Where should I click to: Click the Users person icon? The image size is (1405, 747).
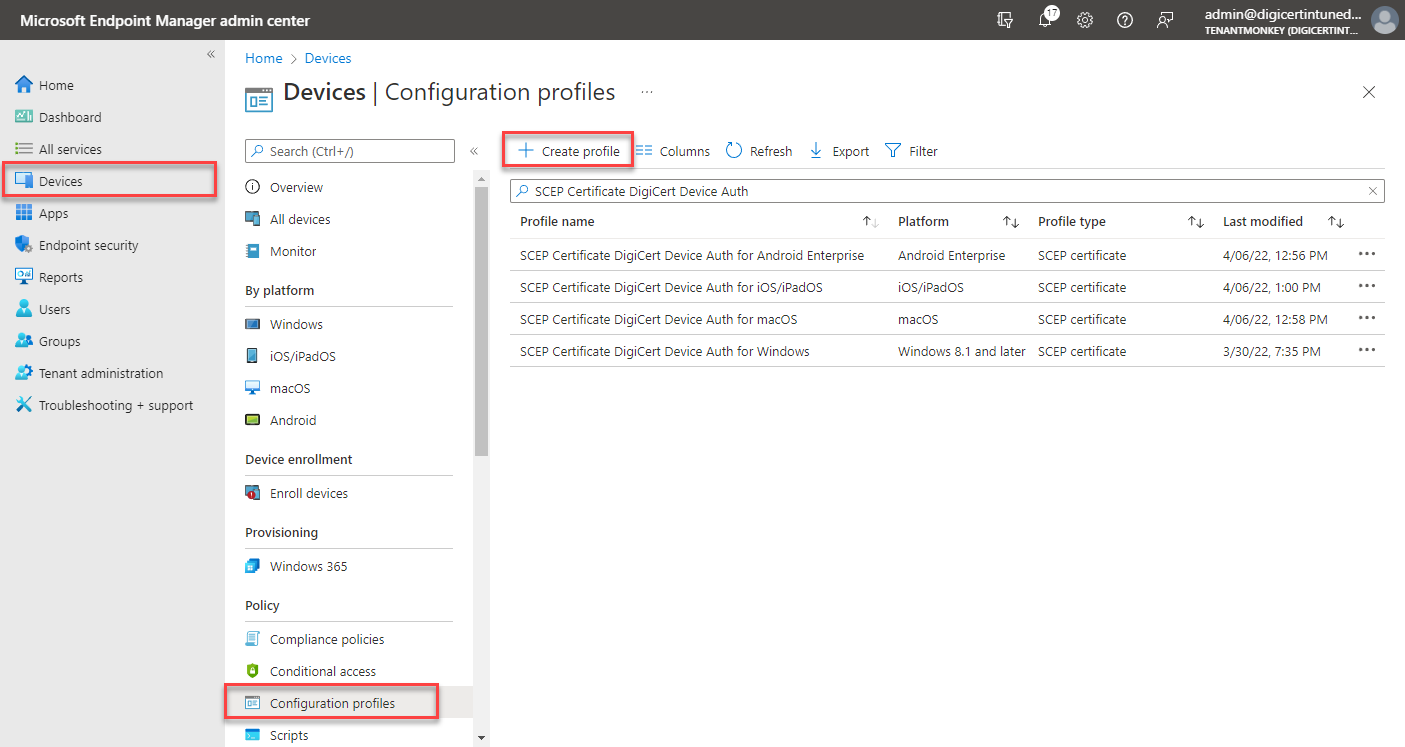[24, 309]
